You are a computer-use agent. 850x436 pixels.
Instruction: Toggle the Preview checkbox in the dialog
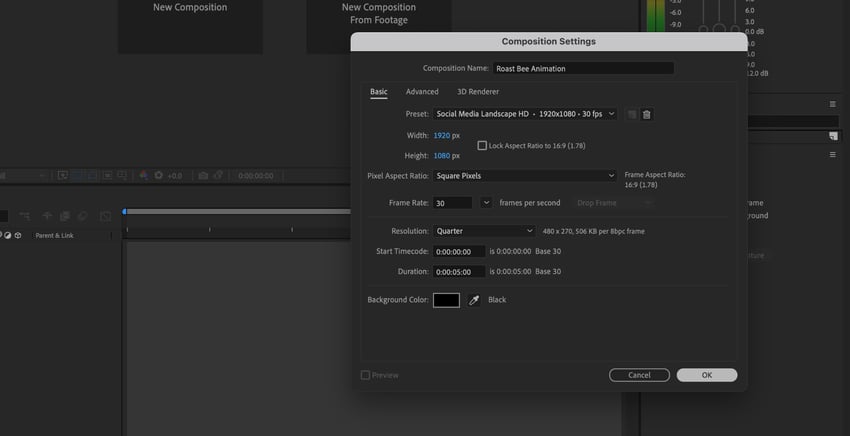point(365,375)
